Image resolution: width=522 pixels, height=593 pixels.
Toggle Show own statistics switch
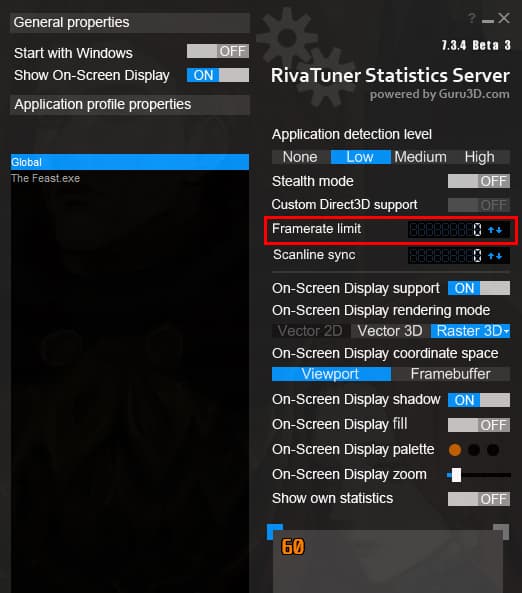point(478,499)
